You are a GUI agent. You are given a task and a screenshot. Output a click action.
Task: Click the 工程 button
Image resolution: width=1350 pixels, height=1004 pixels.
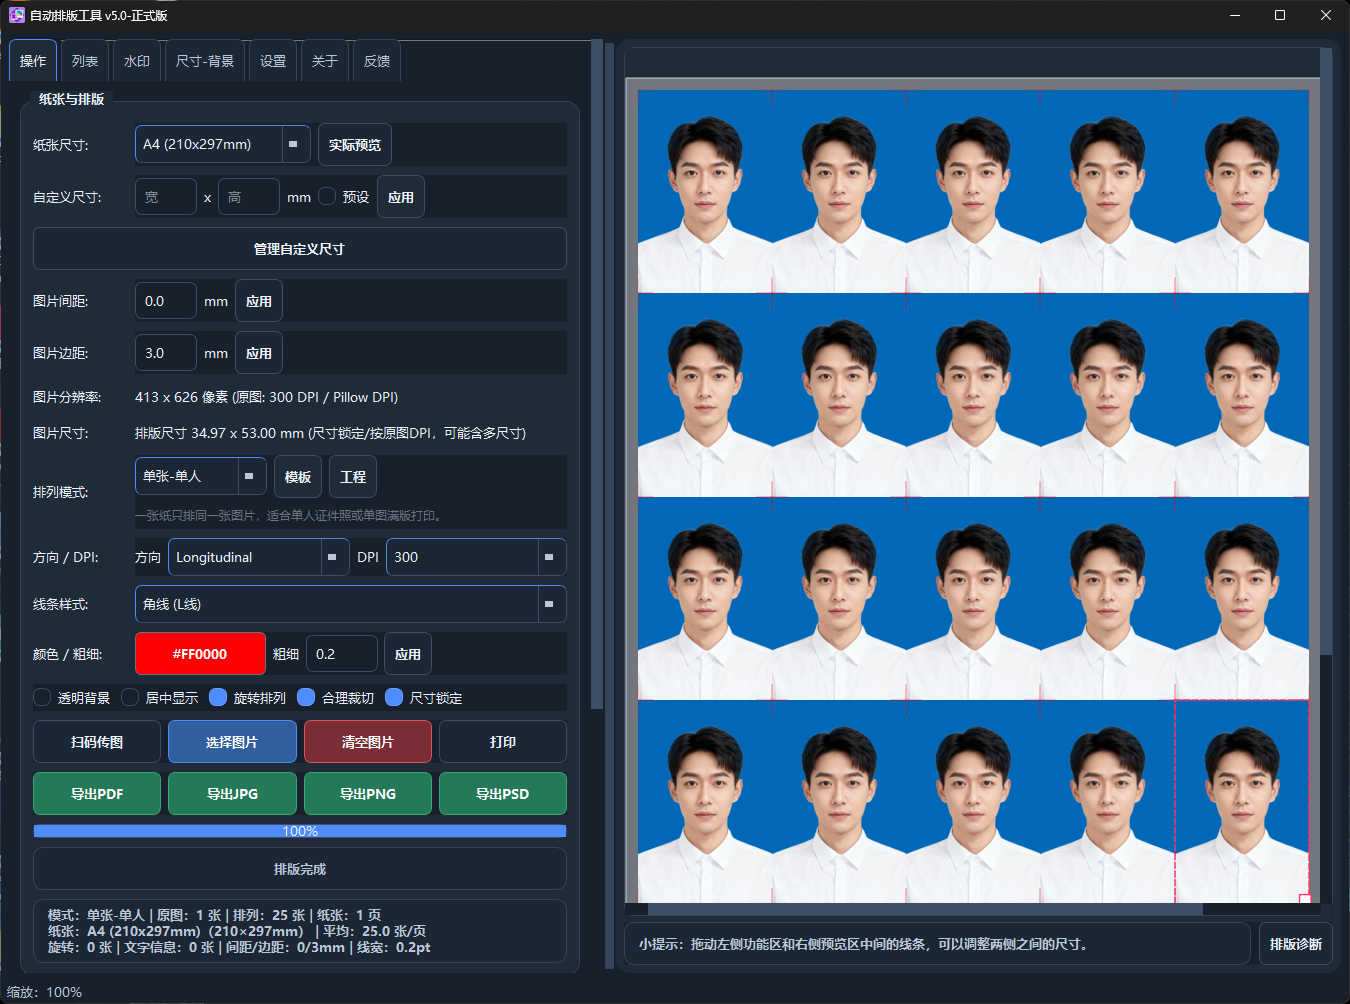[353, 477]
